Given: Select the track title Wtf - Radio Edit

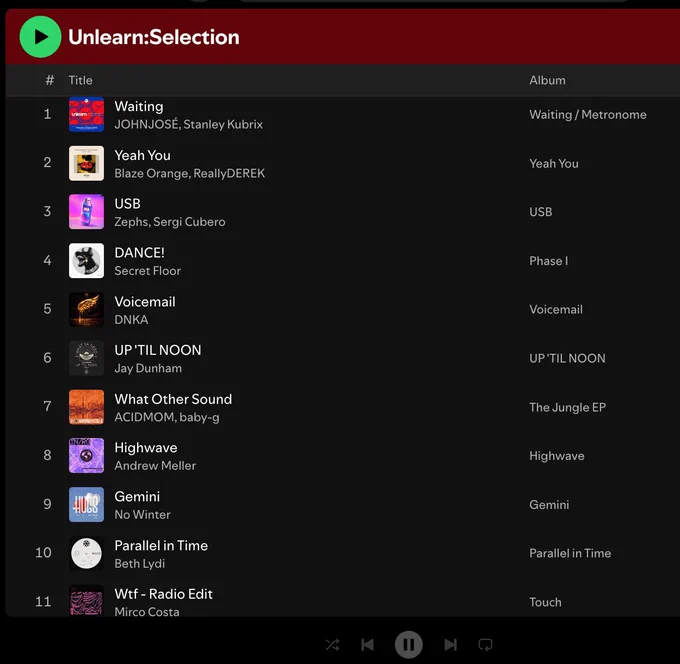Looking at the screenshot, I should [163, 594].
